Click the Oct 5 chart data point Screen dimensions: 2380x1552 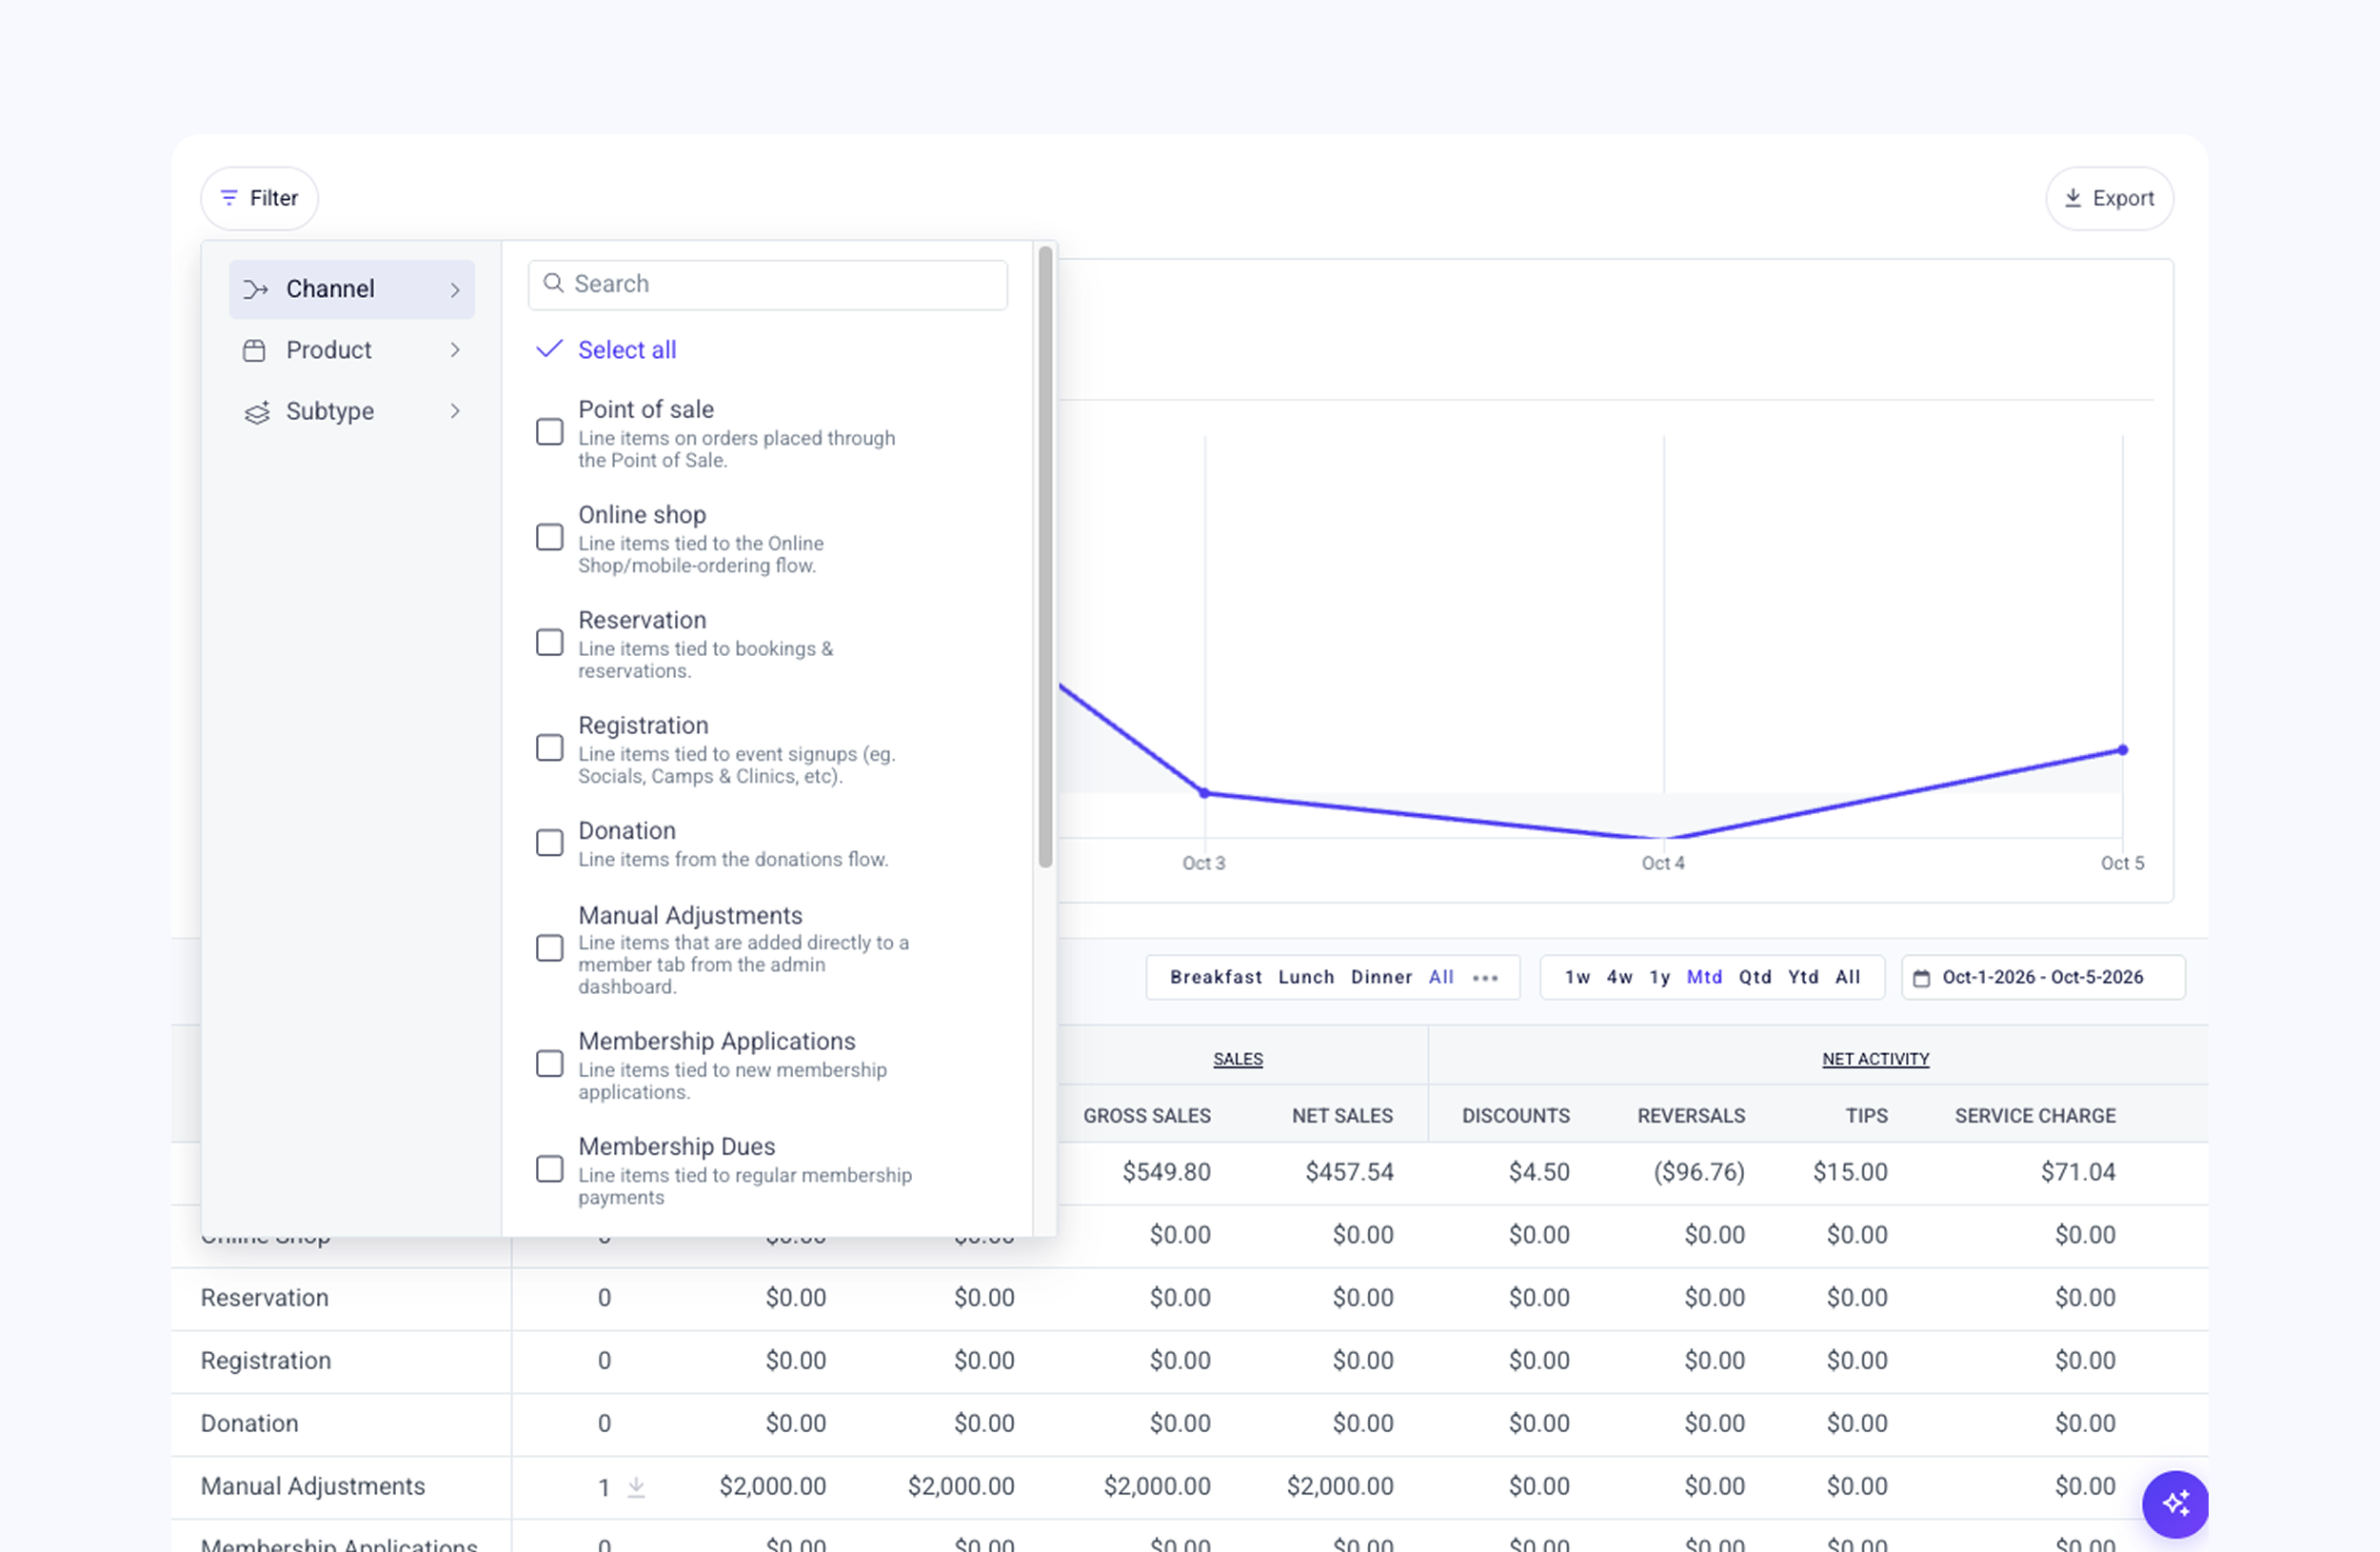(x=2122, y=750)
